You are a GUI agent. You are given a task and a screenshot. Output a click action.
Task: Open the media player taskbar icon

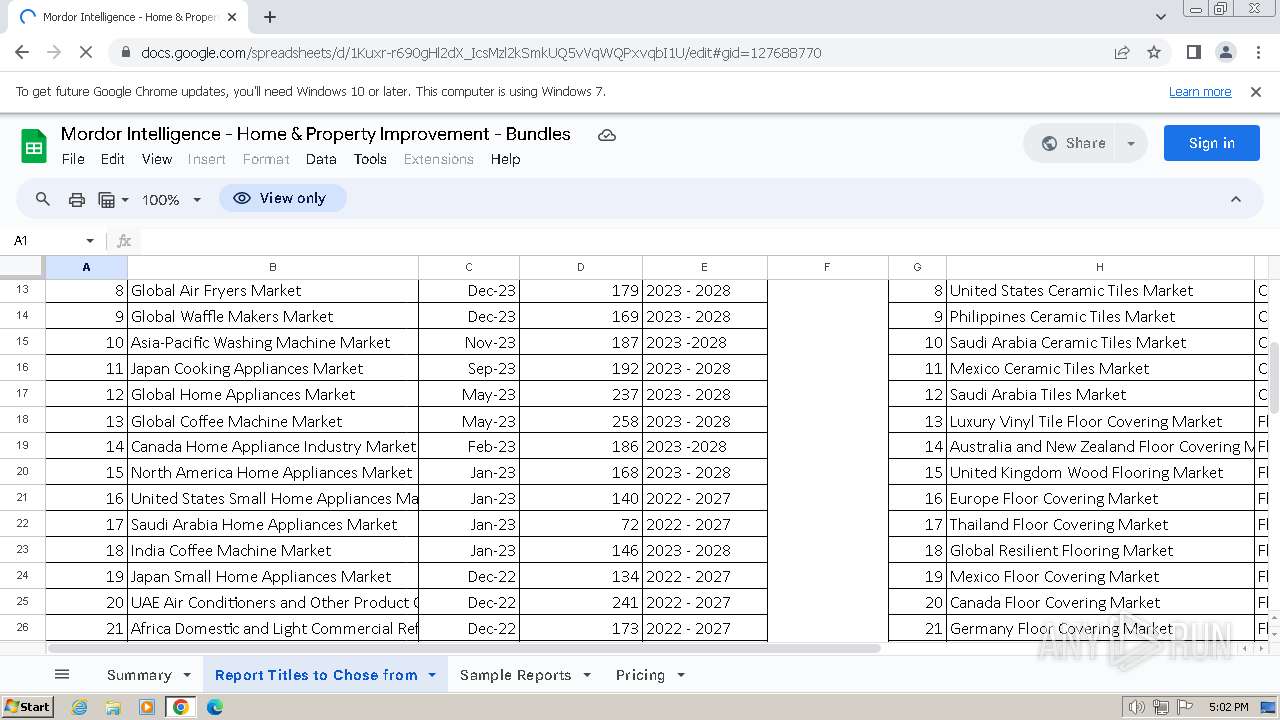[x=147, y=707]
